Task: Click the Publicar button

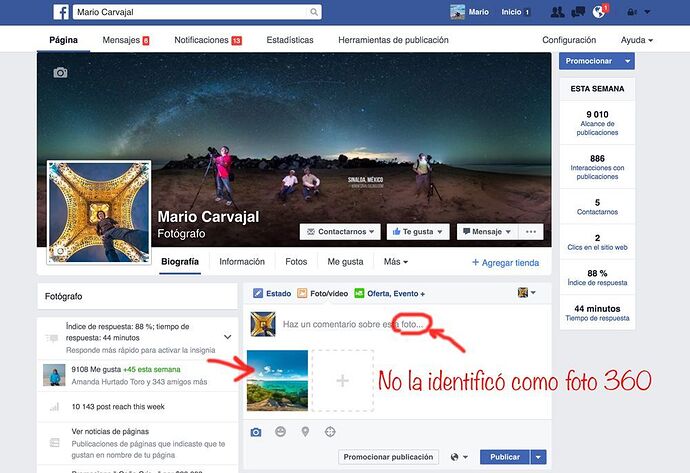Action: click(x=505, y=457)
